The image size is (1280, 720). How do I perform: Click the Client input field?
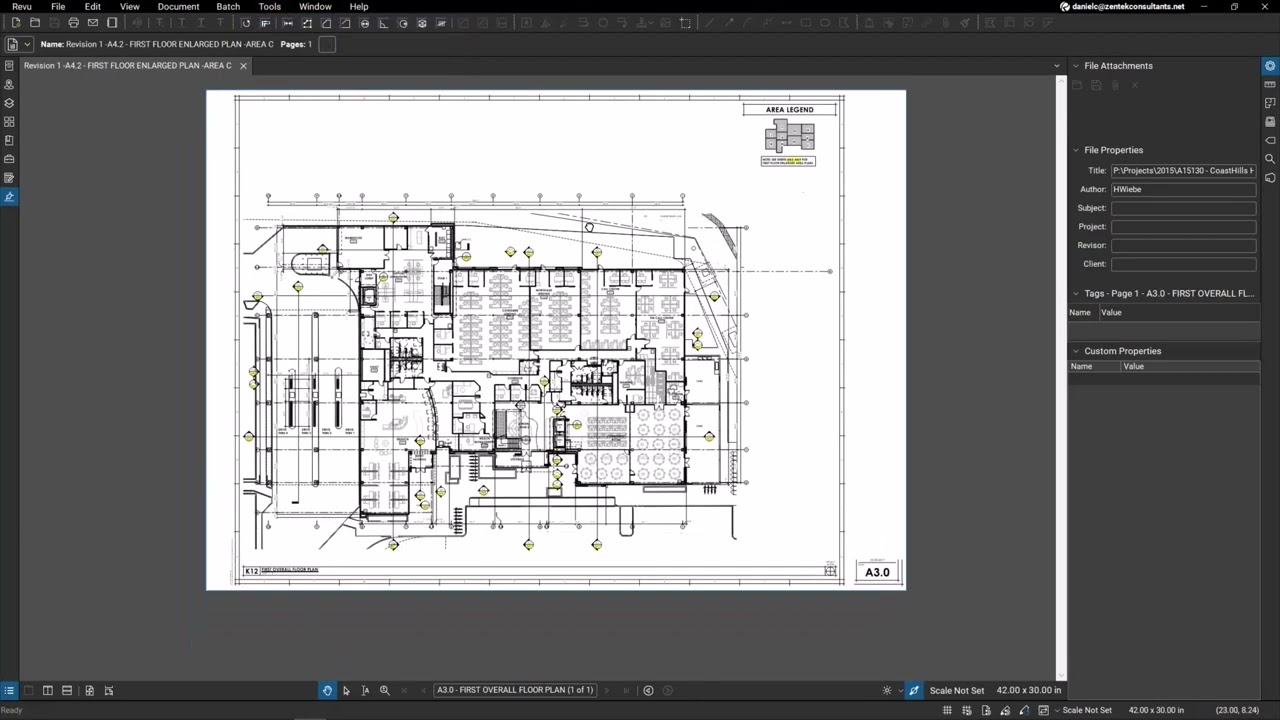click(1183, 264)
